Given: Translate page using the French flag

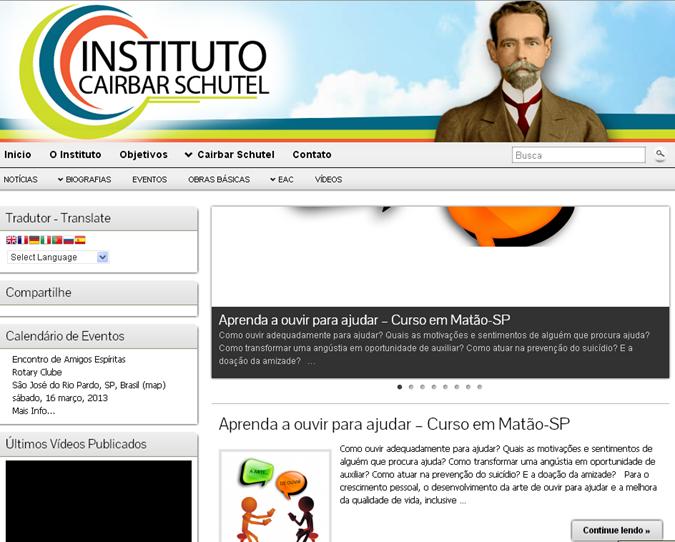Looking at the screenshot, I should [x=23, y=240].
